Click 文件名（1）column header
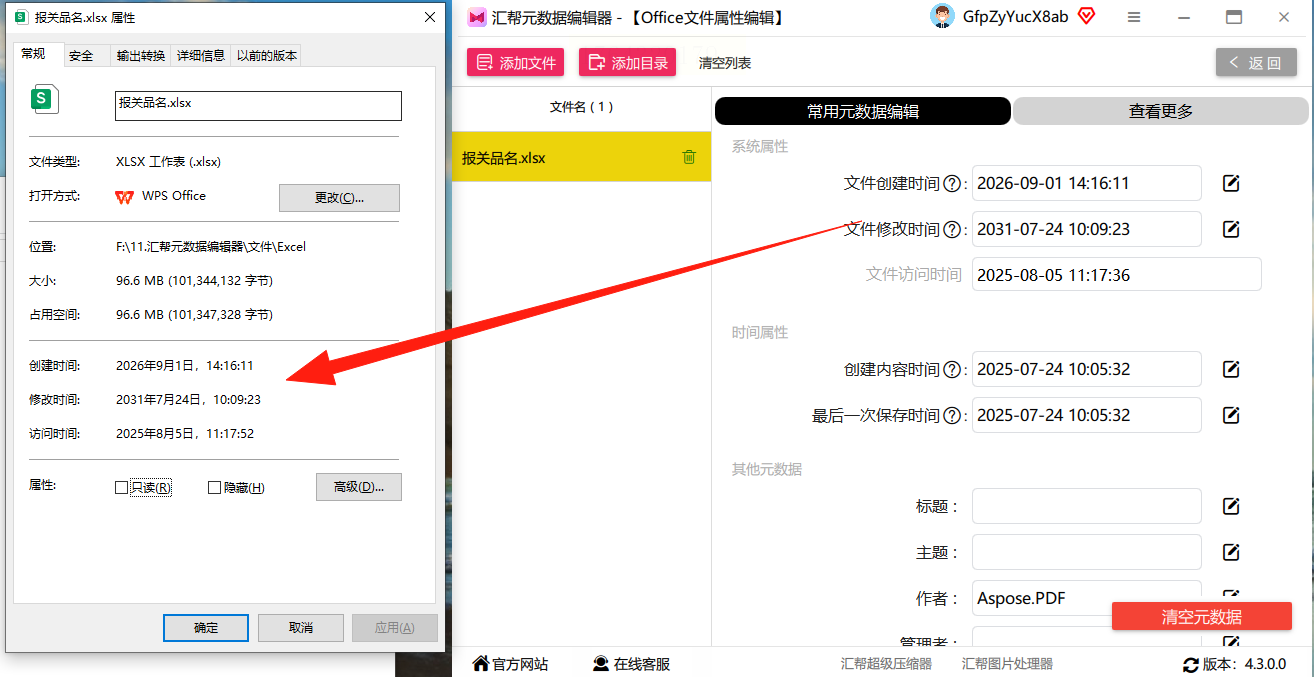 point(581,107)
